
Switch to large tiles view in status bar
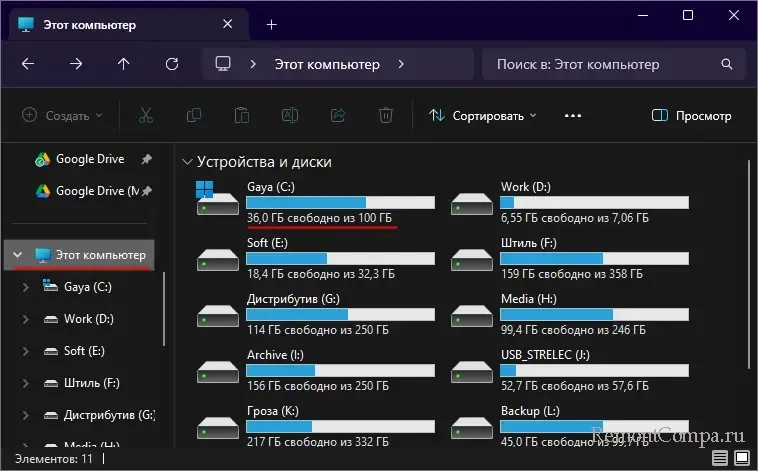741,458
